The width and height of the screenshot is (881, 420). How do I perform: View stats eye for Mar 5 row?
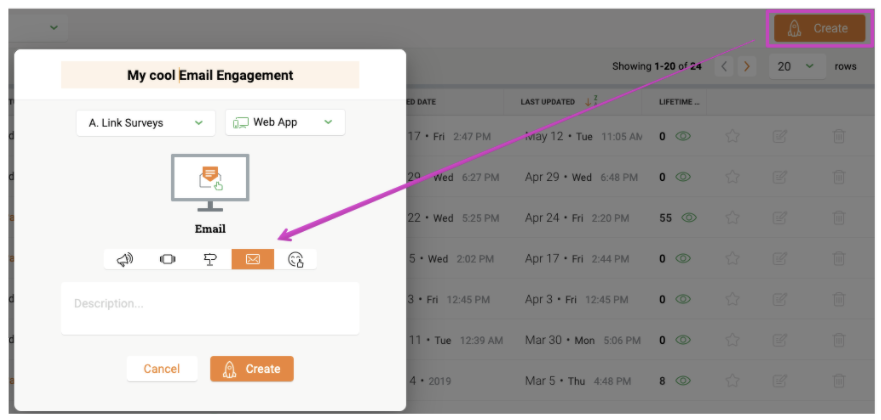[x=683, y=381]
